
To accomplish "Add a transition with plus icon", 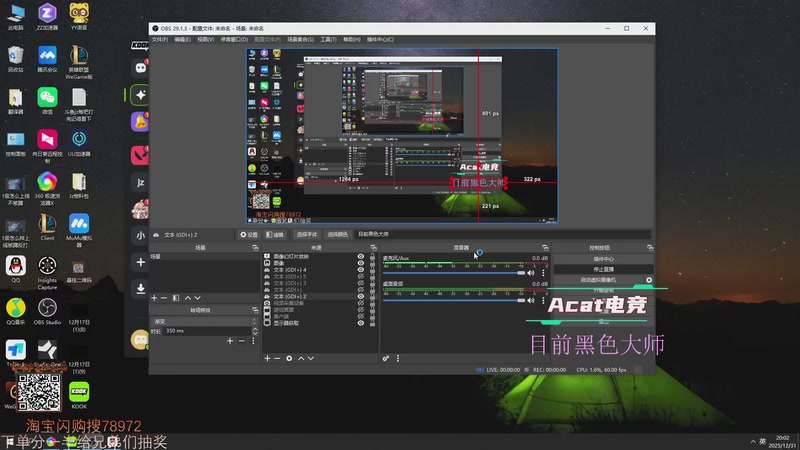I will (230, 341).
